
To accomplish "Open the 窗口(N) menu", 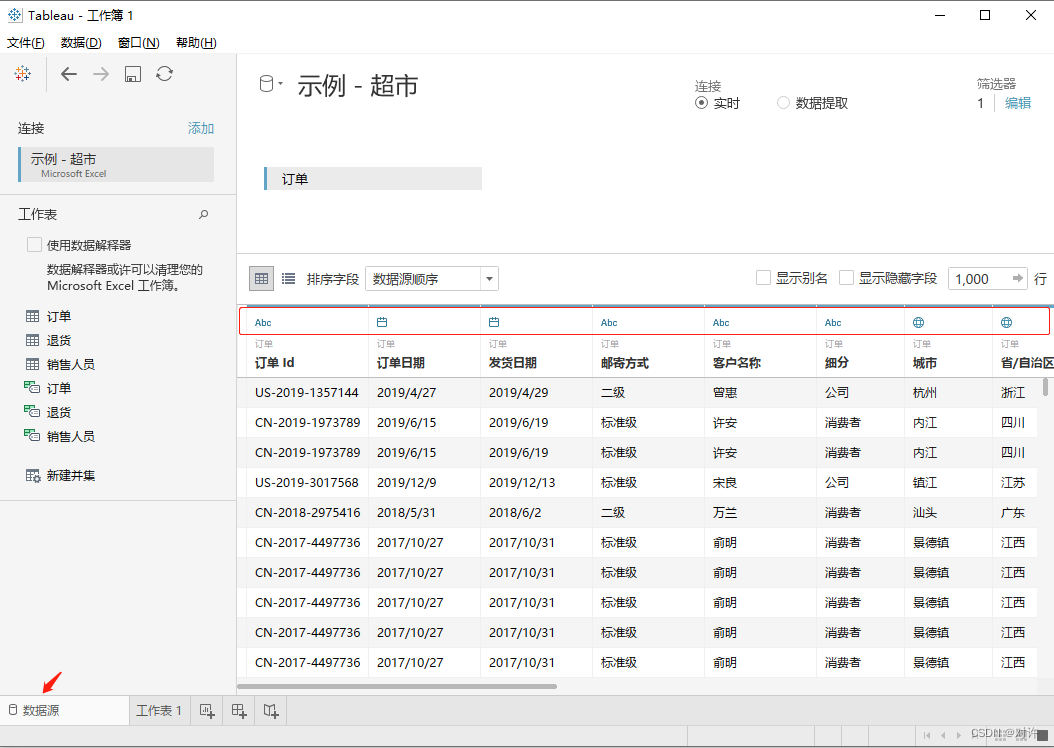I will point(138,43).
